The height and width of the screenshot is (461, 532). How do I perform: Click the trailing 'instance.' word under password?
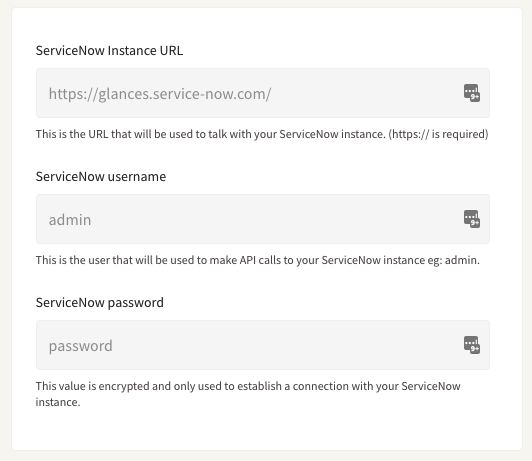(58, 402)
